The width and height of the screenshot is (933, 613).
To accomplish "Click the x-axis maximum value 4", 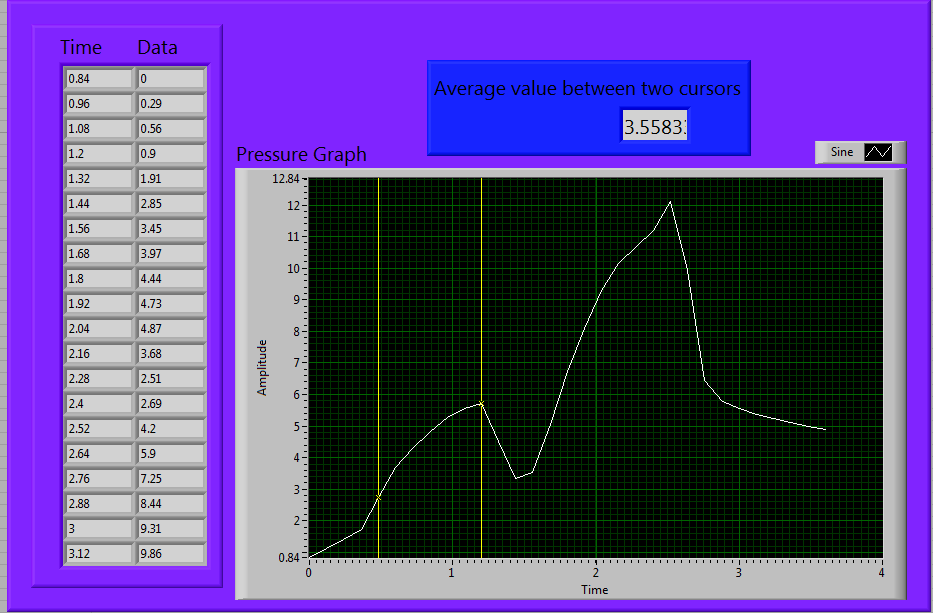I will [881, 573].
